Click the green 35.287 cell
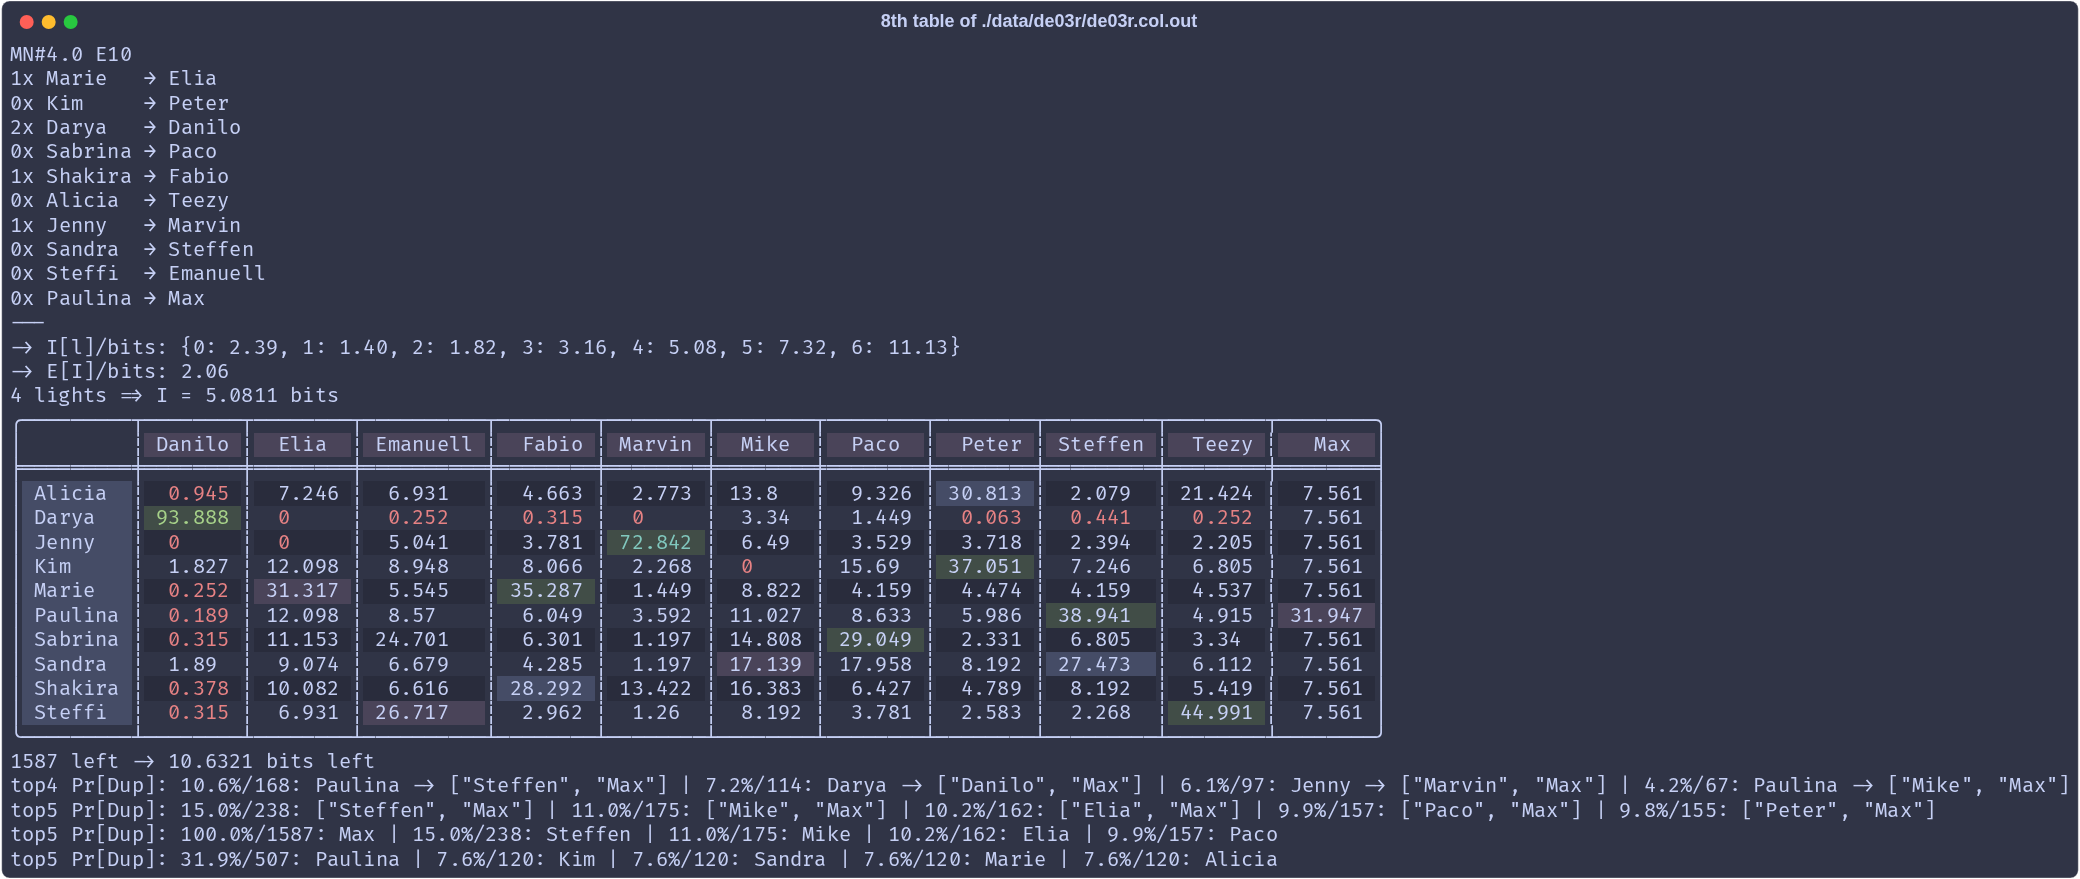Screen dimensions: 2080x879 [546, 591]
